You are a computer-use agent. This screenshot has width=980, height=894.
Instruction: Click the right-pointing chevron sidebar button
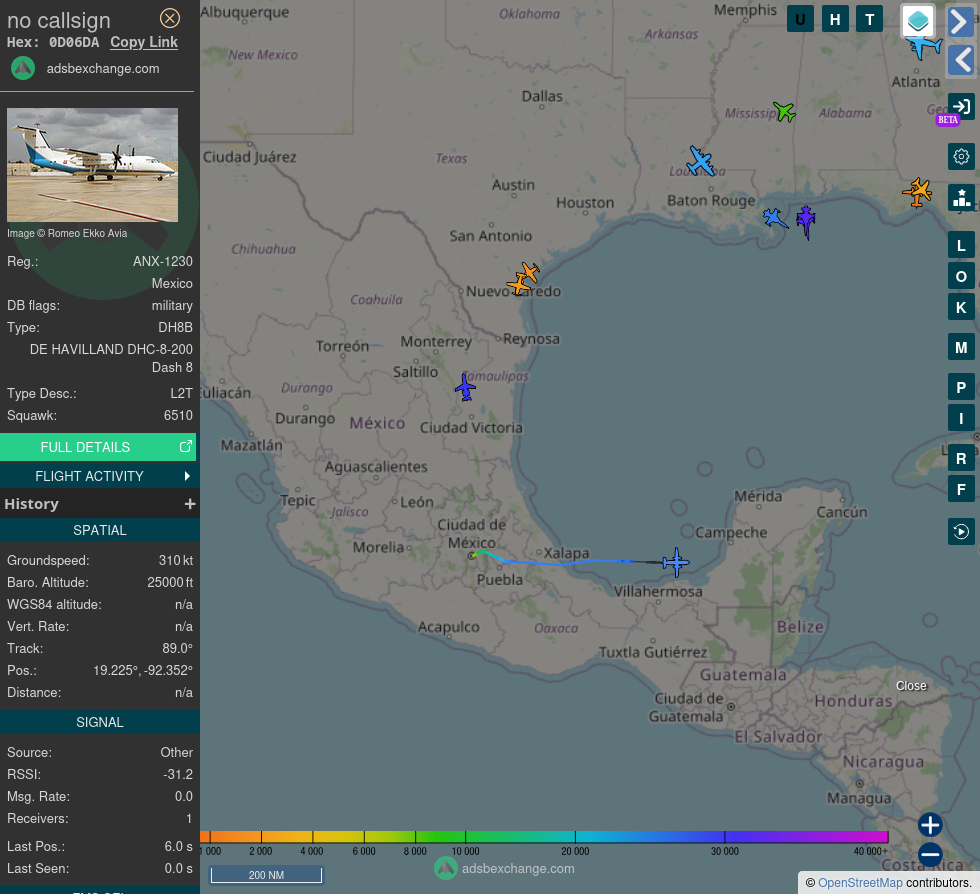pyautogui.click(x=961, y=21)
